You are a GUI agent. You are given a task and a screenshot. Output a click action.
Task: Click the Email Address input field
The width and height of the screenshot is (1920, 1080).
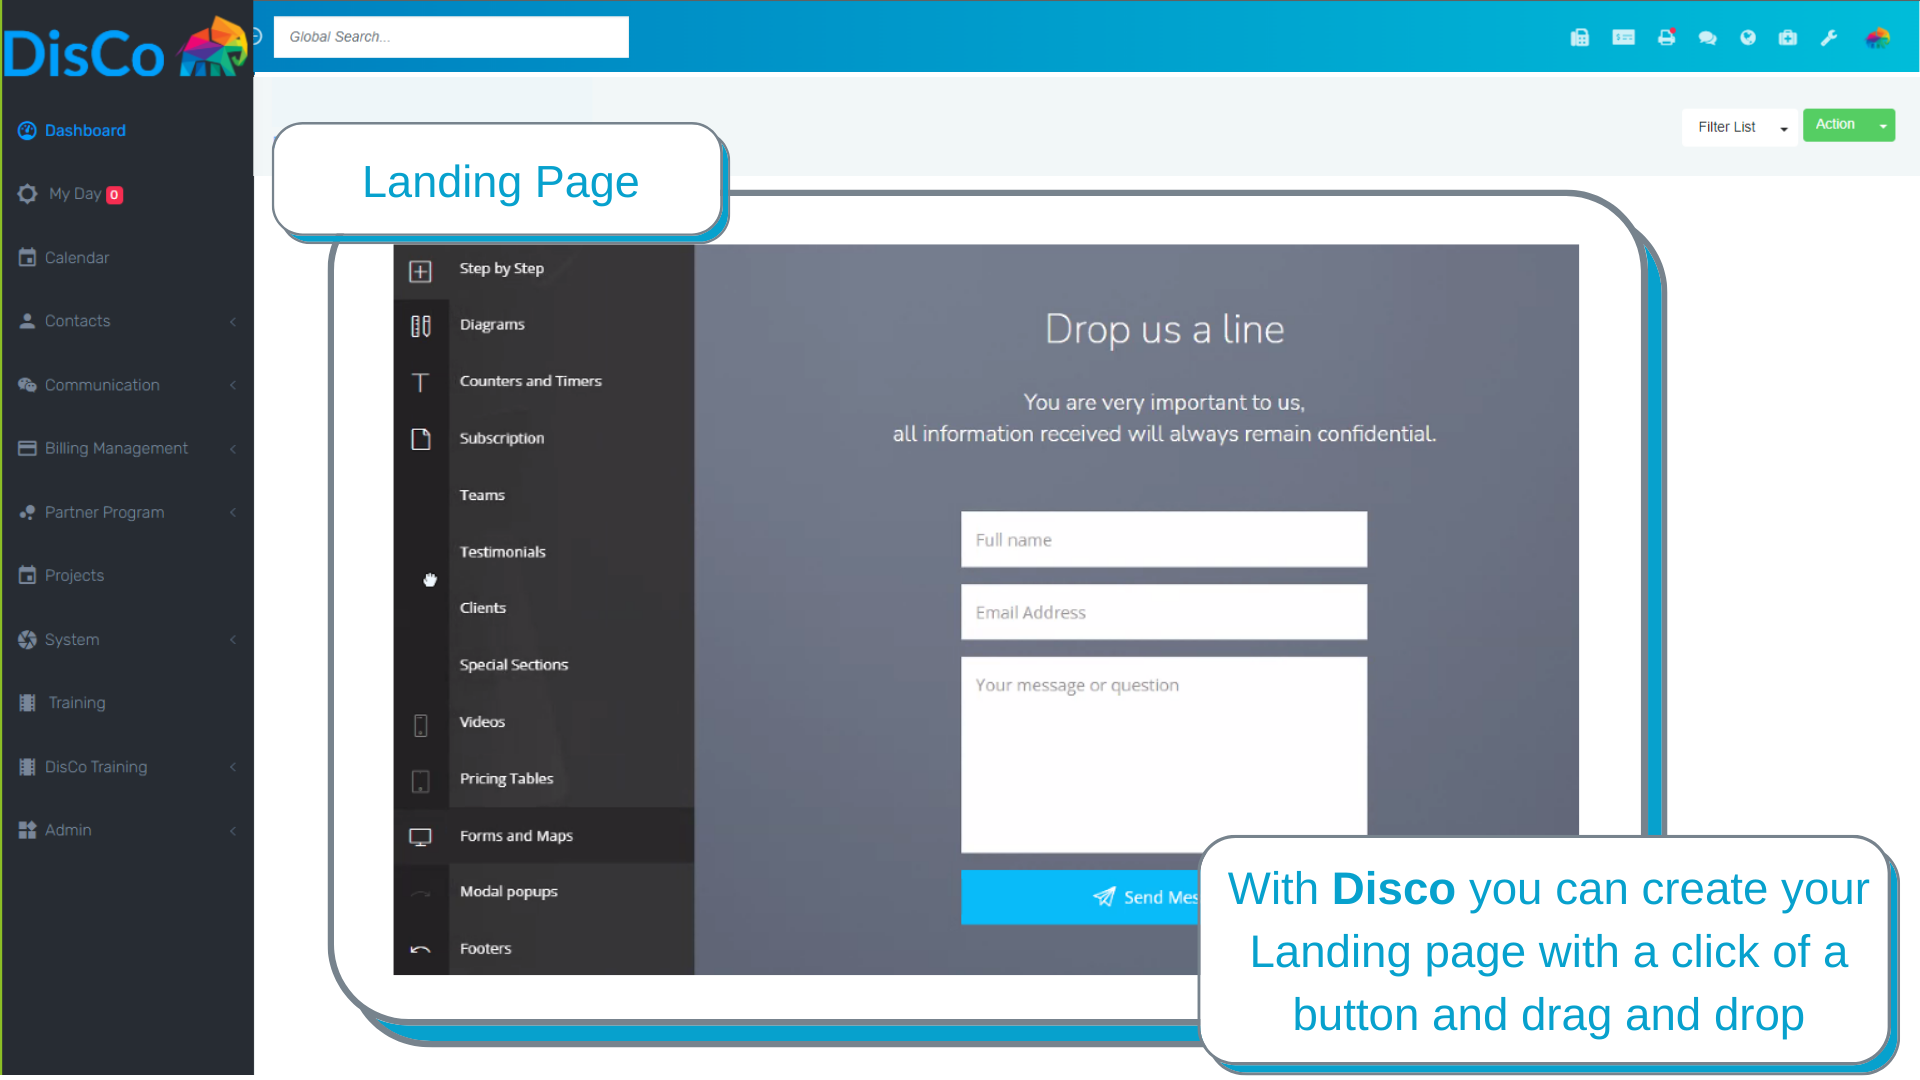(x=1164, y=612)
